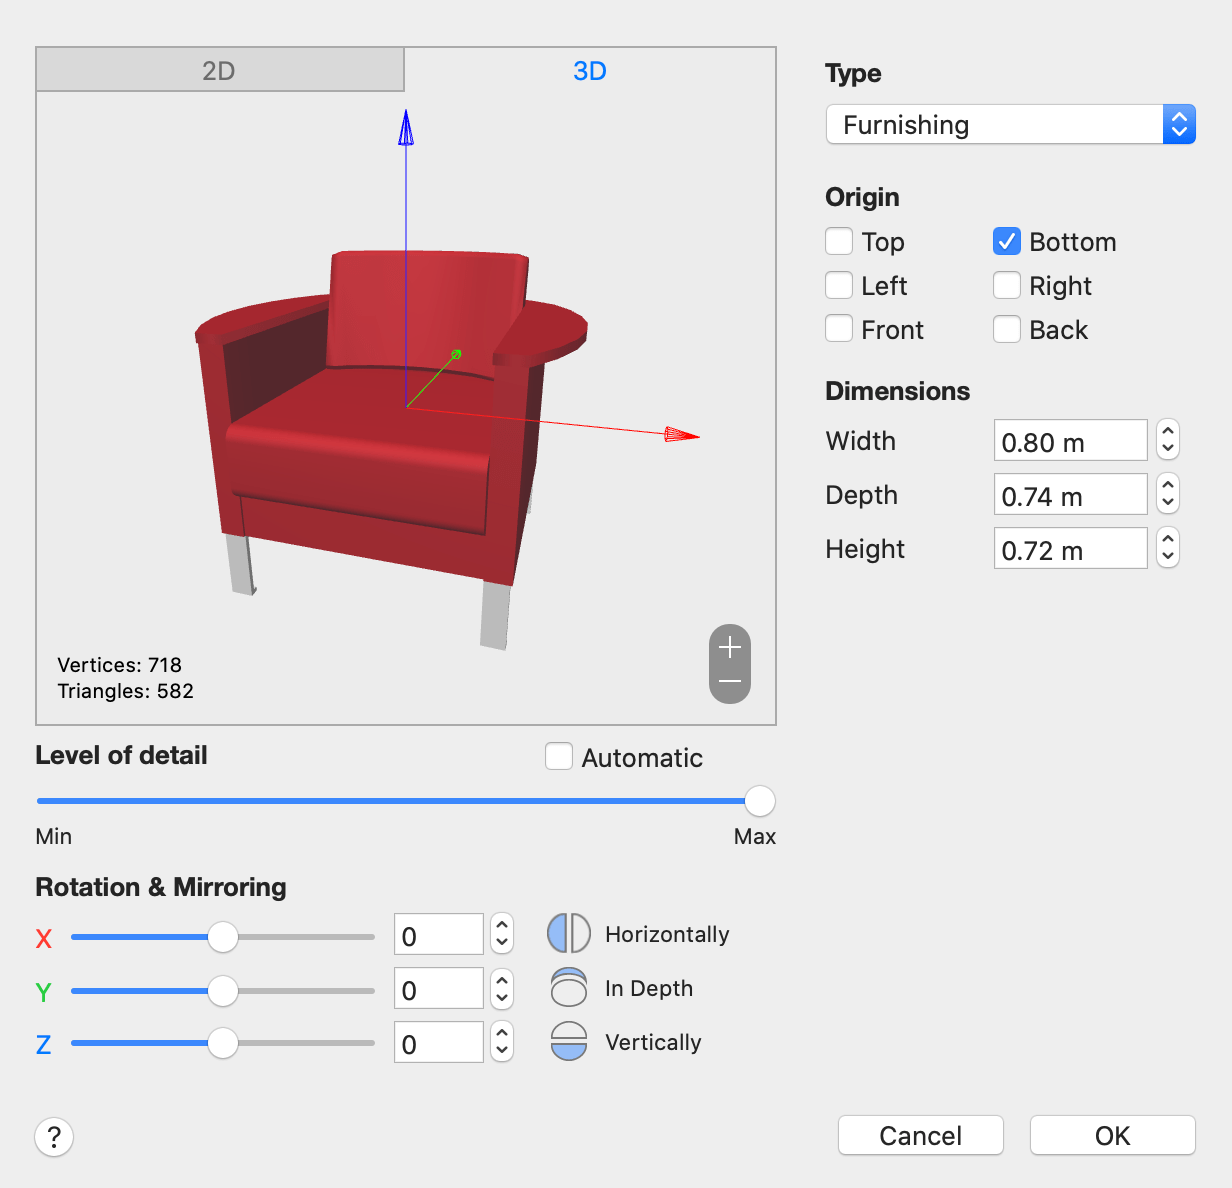
Task: Click the Y rotation stepper
Action: [x=502, y=989]
